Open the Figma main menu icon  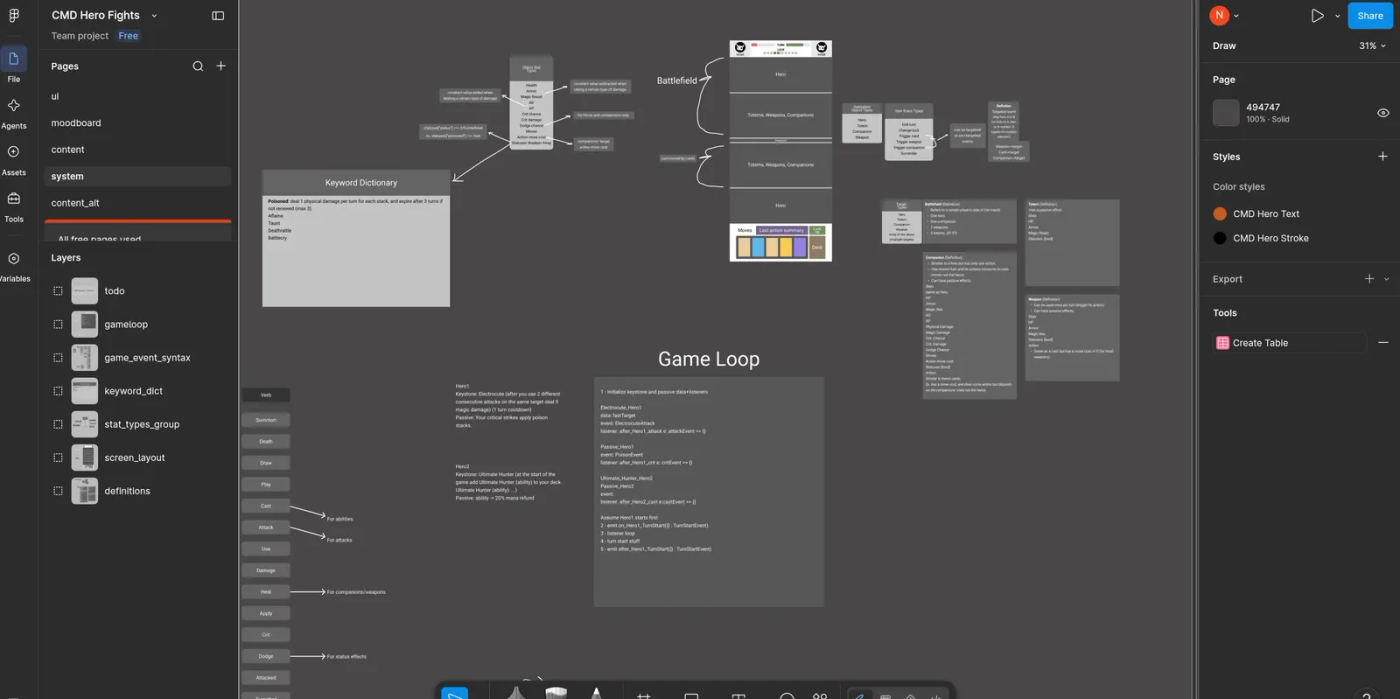pos(14,15)
